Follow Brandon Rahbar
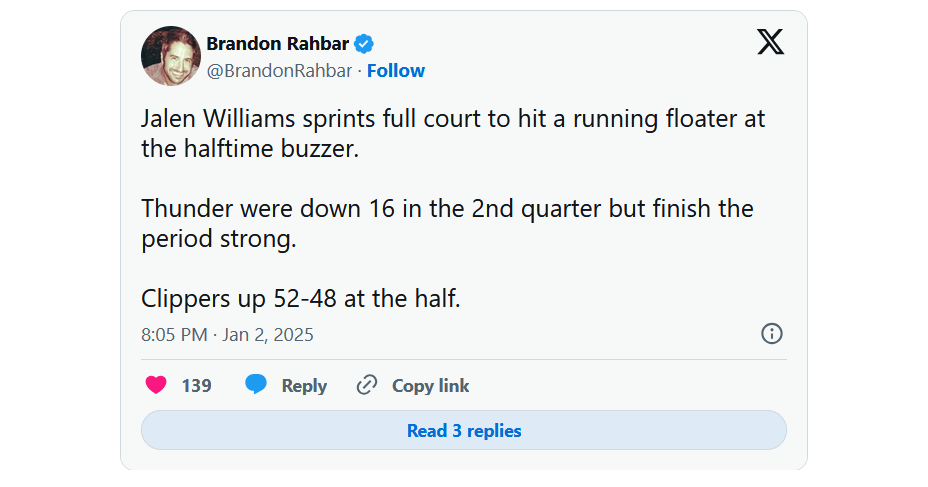The image size is (928, 487). [396, 71]
